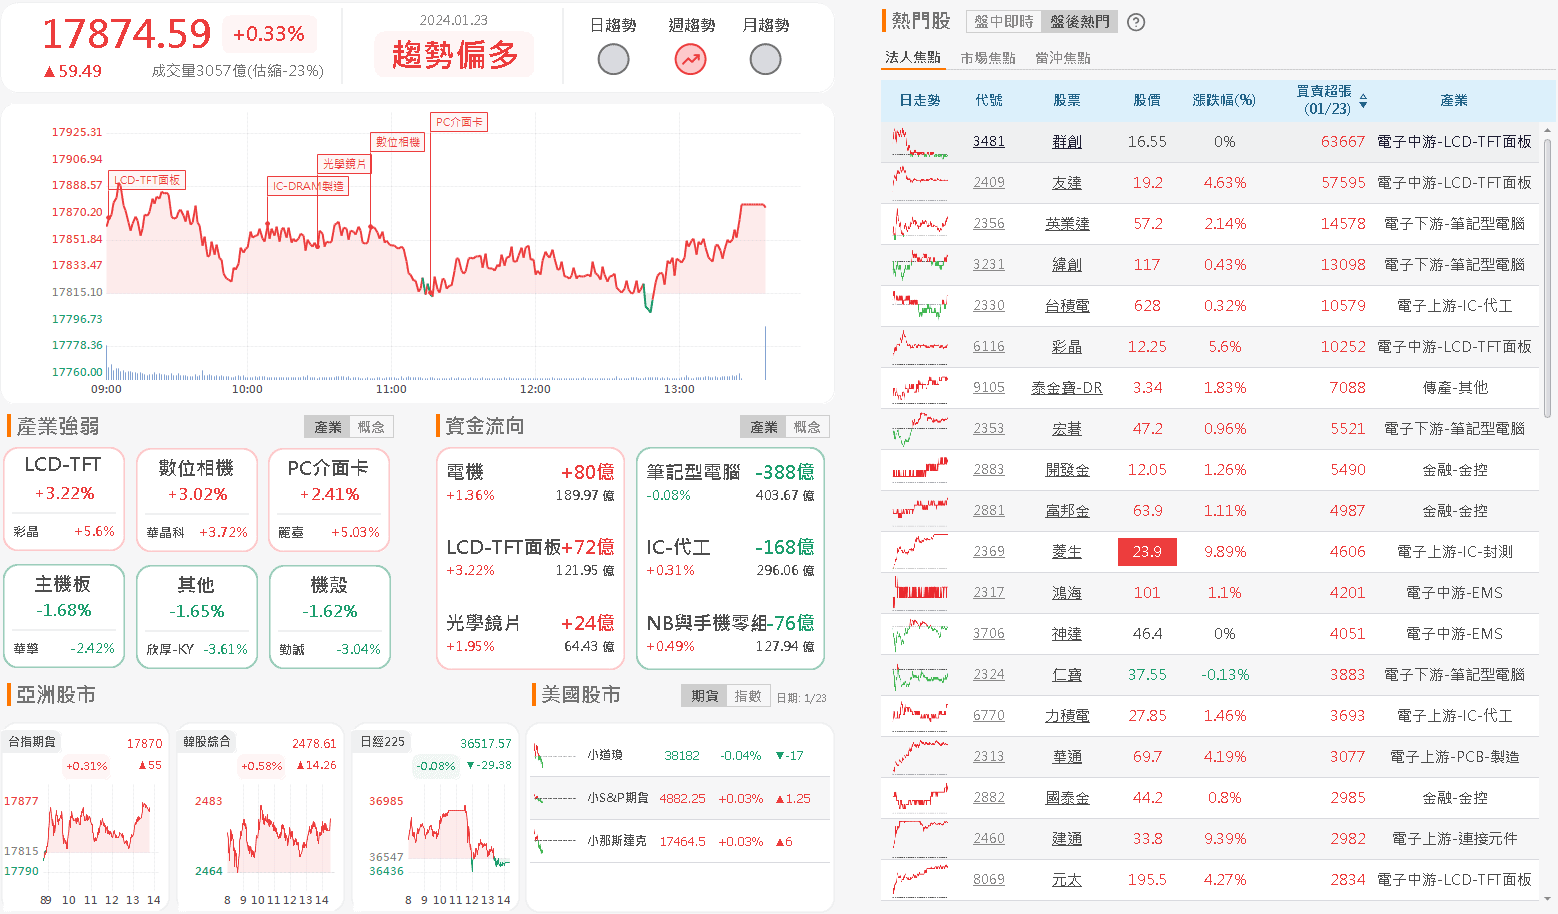This screenshot has height=914, width=1558.
Task: Open the 英業達 stock link
Action: point(1067,224)
